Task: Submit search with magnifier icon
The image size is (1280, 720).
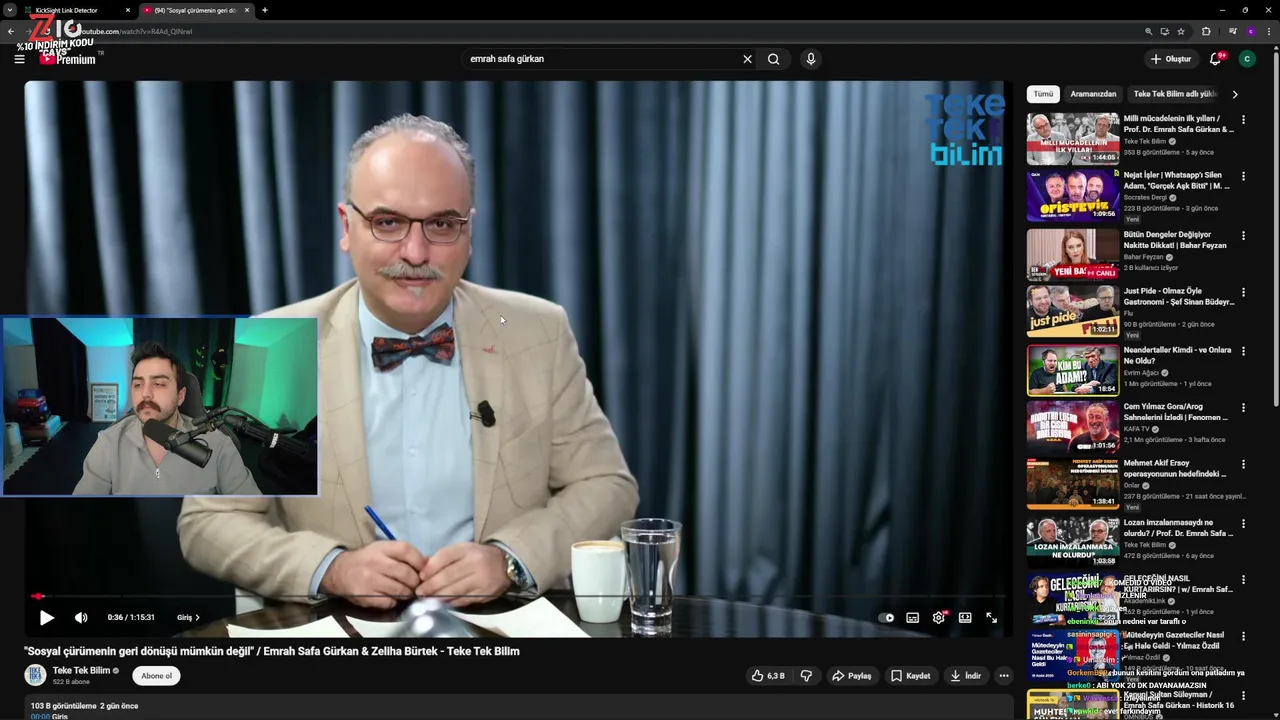Action: pyautogui.click(x=773, y=59)
